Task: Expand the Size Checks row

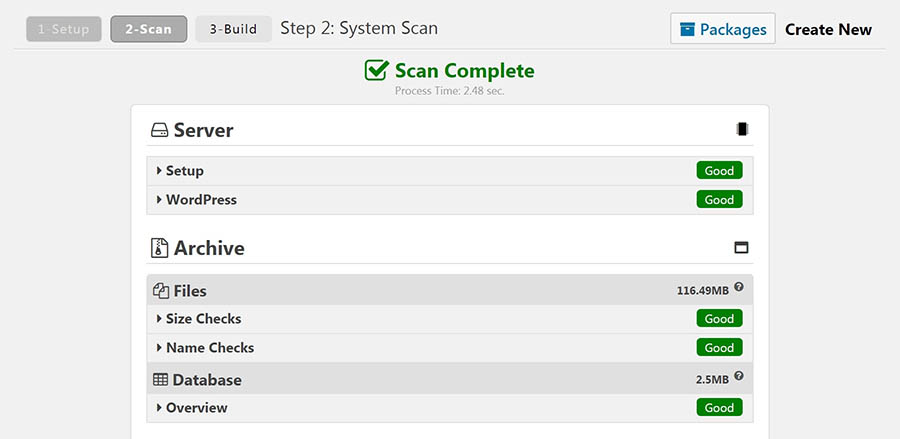Action: click(x=449, y=318)
